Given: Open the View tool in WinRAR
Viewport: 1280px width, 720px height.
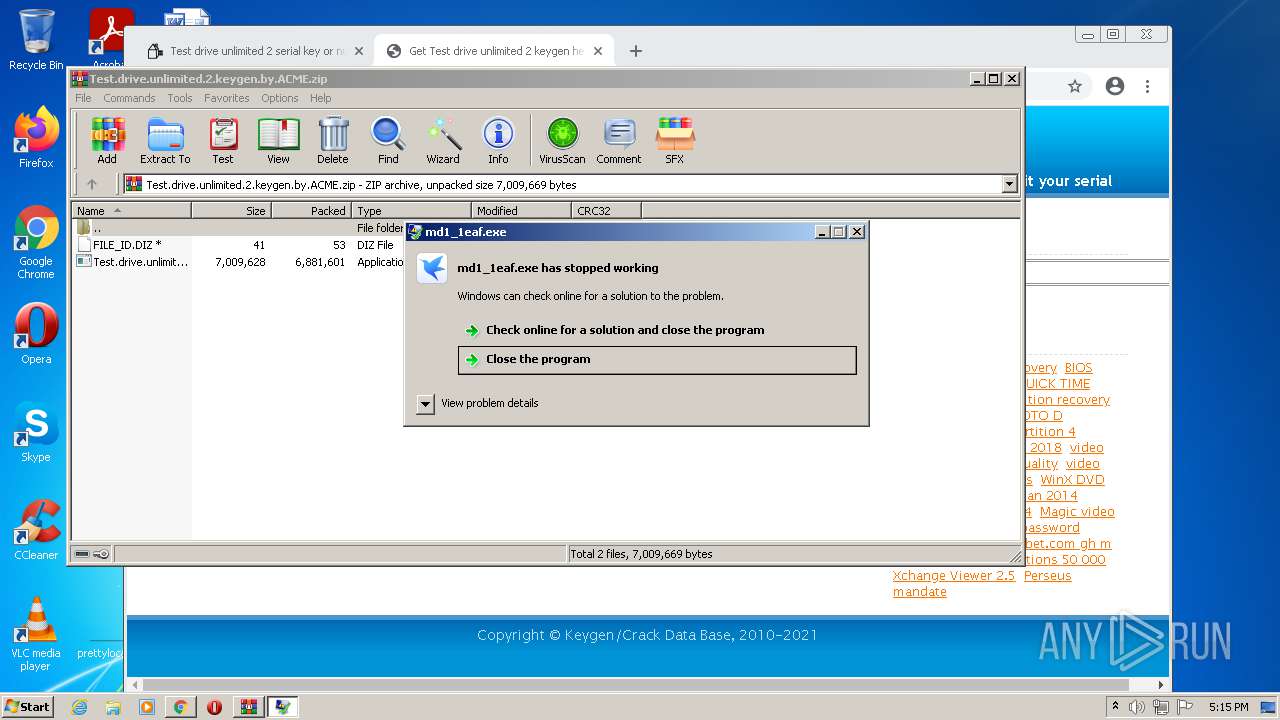Looking at the screenshot, I should (278, 141).
